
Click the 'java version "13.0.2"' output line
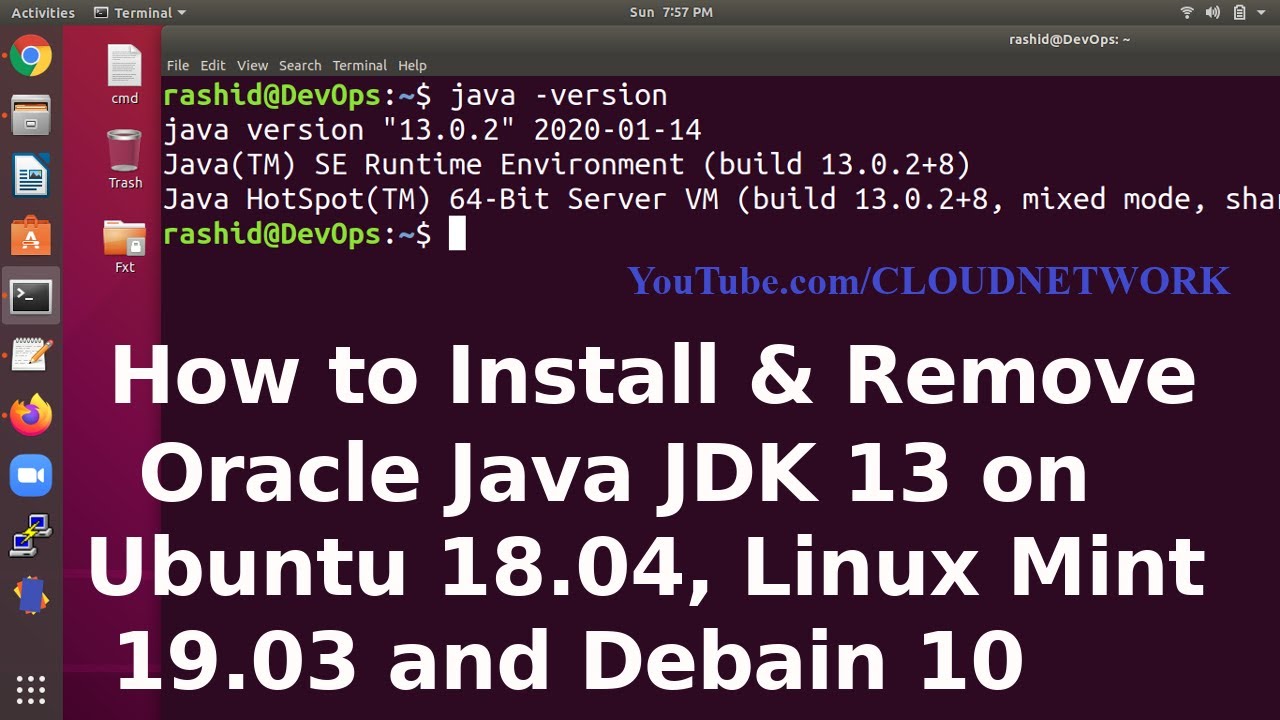(433, 131)
